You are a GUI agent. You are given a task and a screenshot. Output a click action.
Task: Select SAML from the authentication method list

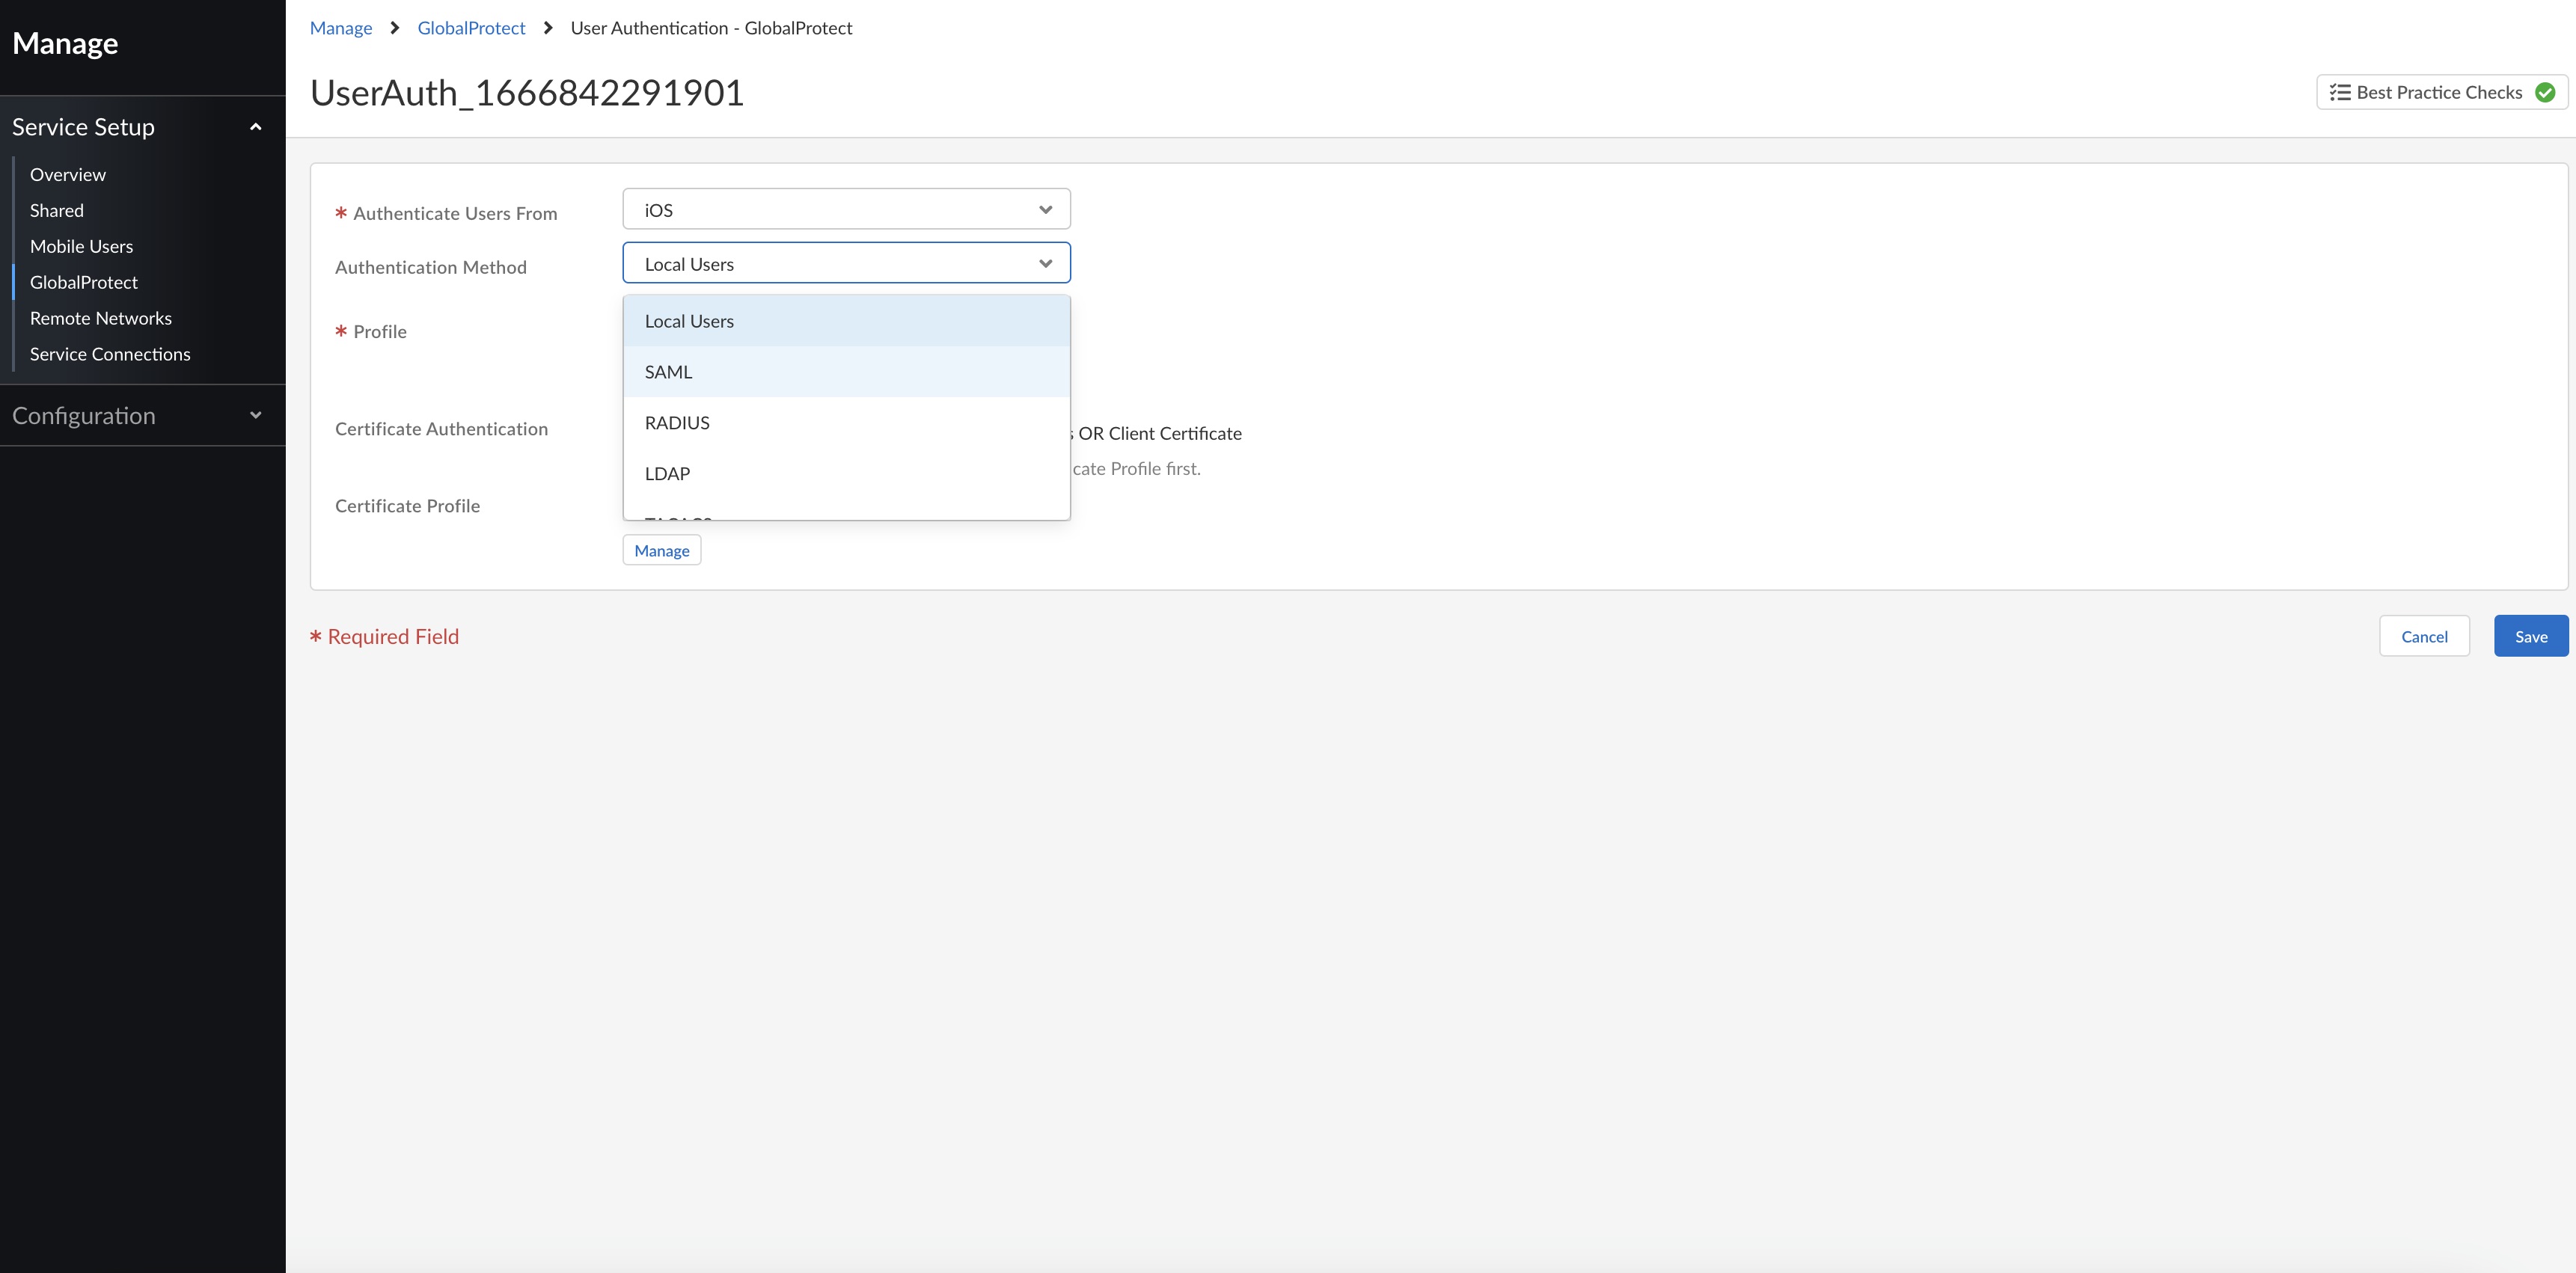tap(668, 371)
